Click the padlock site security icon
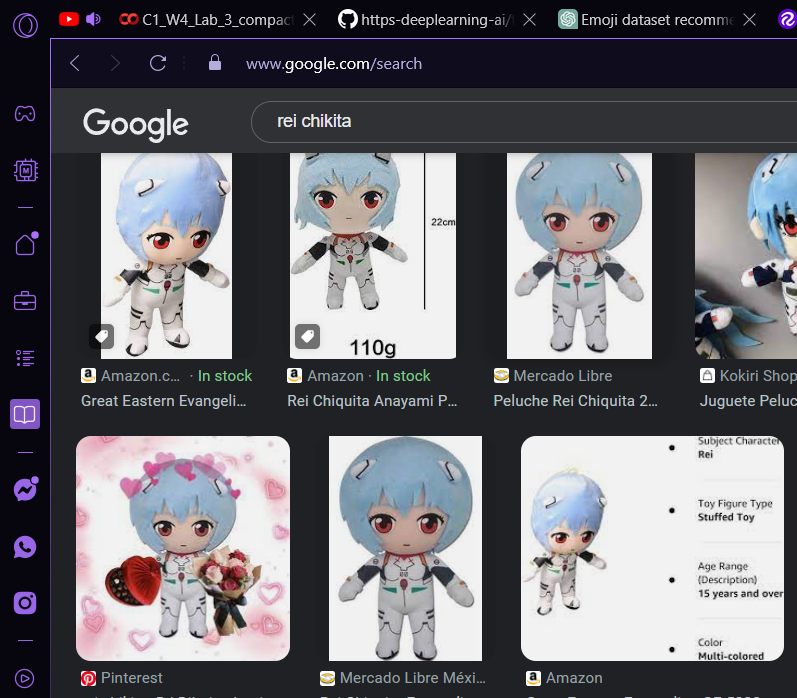 pyautogui.click(x=214, y=63)
